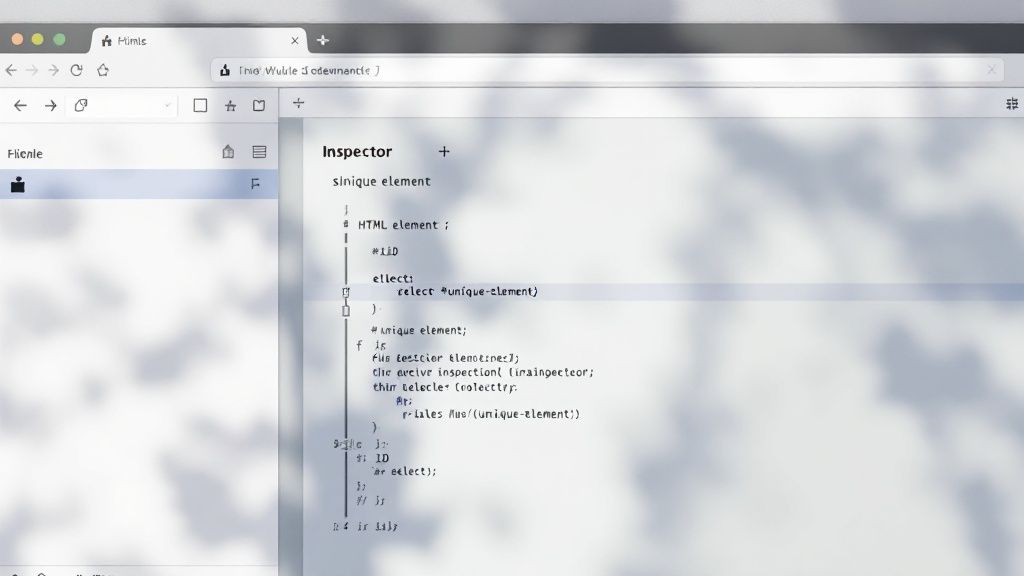Select the highlighted row in the sidebar
Screen dimensions: 1024x576
point(138,185)
